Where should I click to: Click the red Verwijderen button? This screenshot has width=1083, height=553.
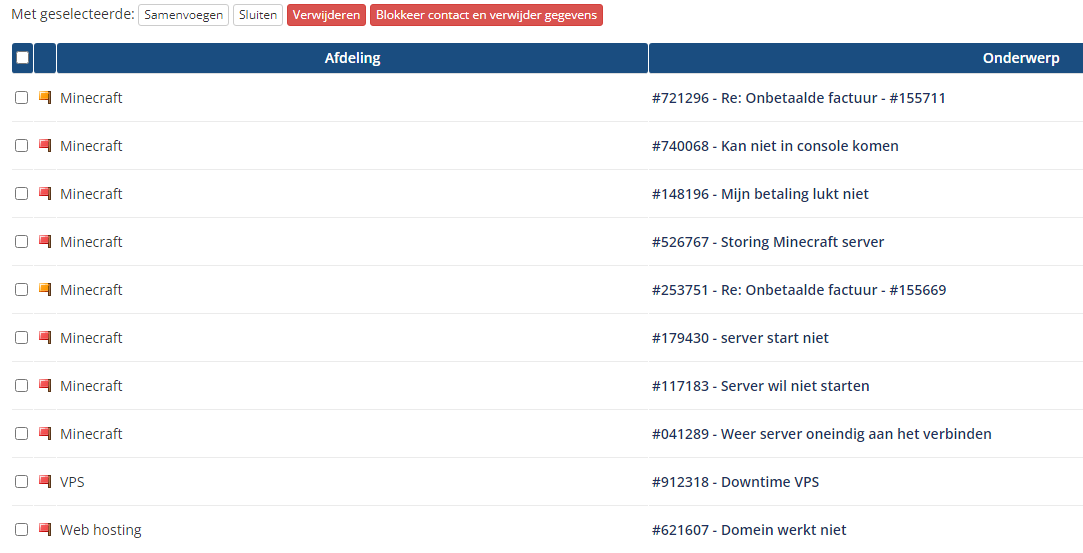(326, 15)
